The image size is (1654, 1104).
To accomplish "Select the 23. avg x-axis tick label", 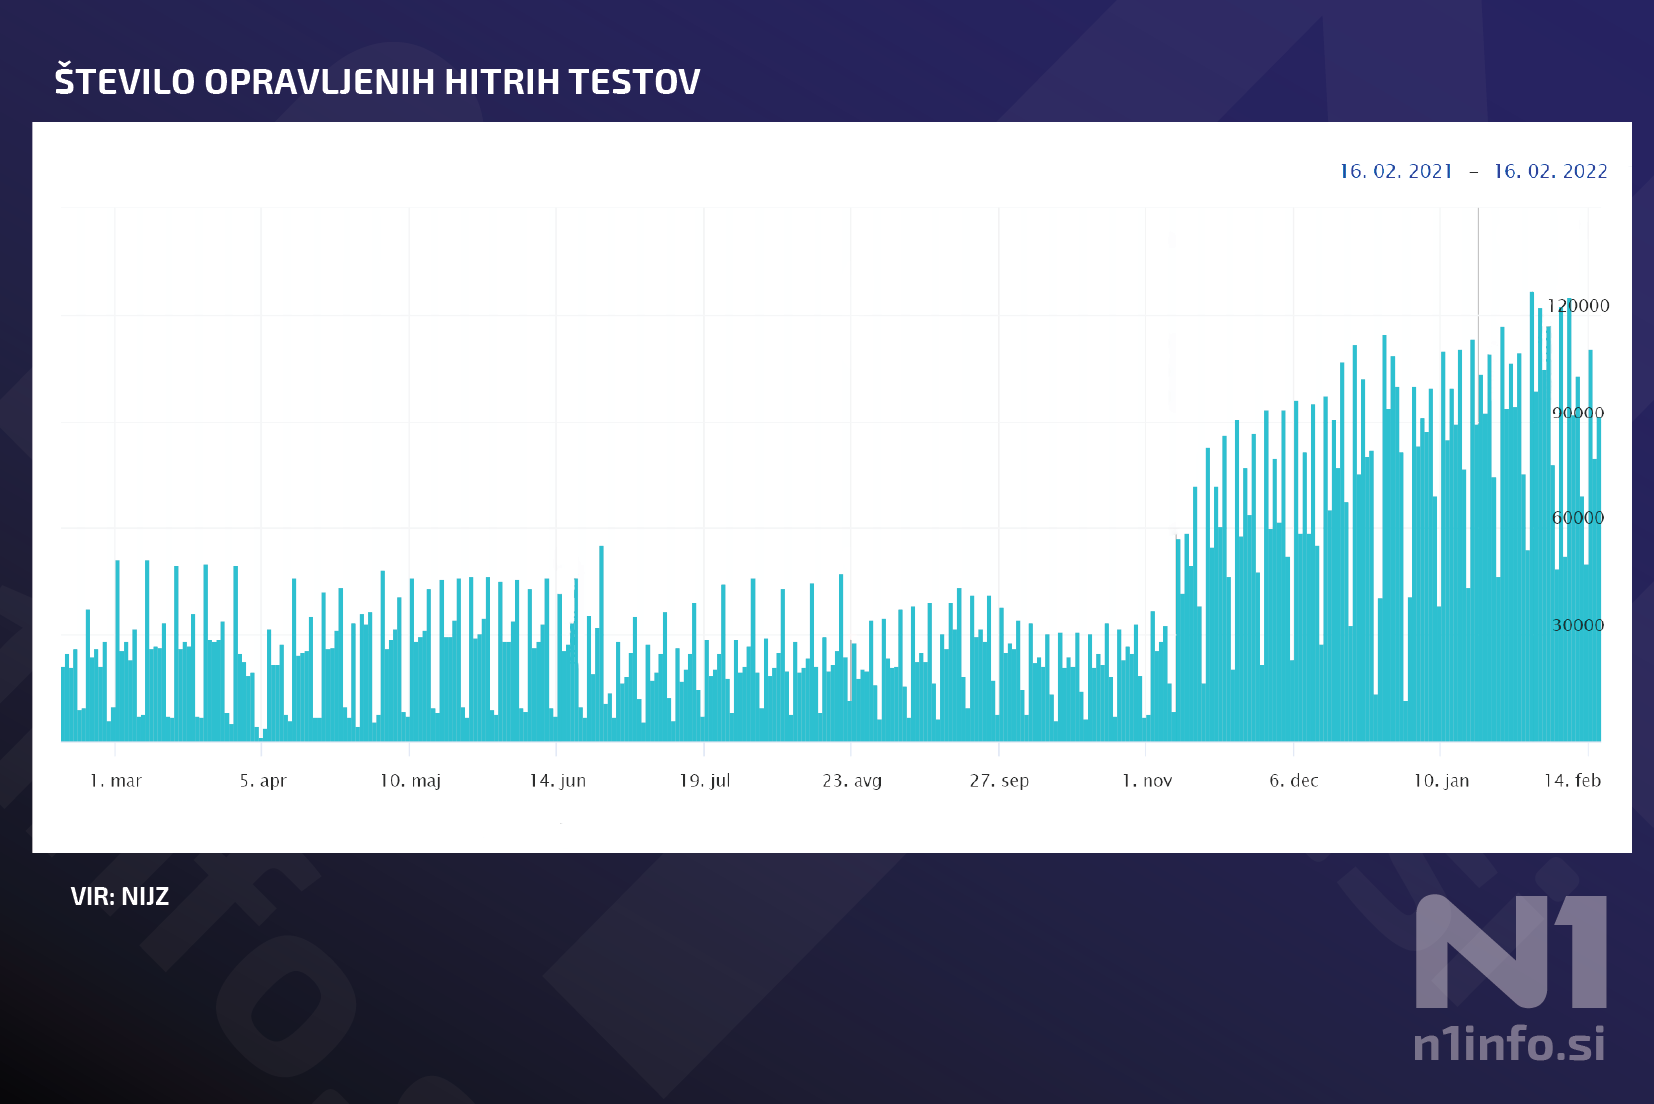I will click(x=852, y=781).
